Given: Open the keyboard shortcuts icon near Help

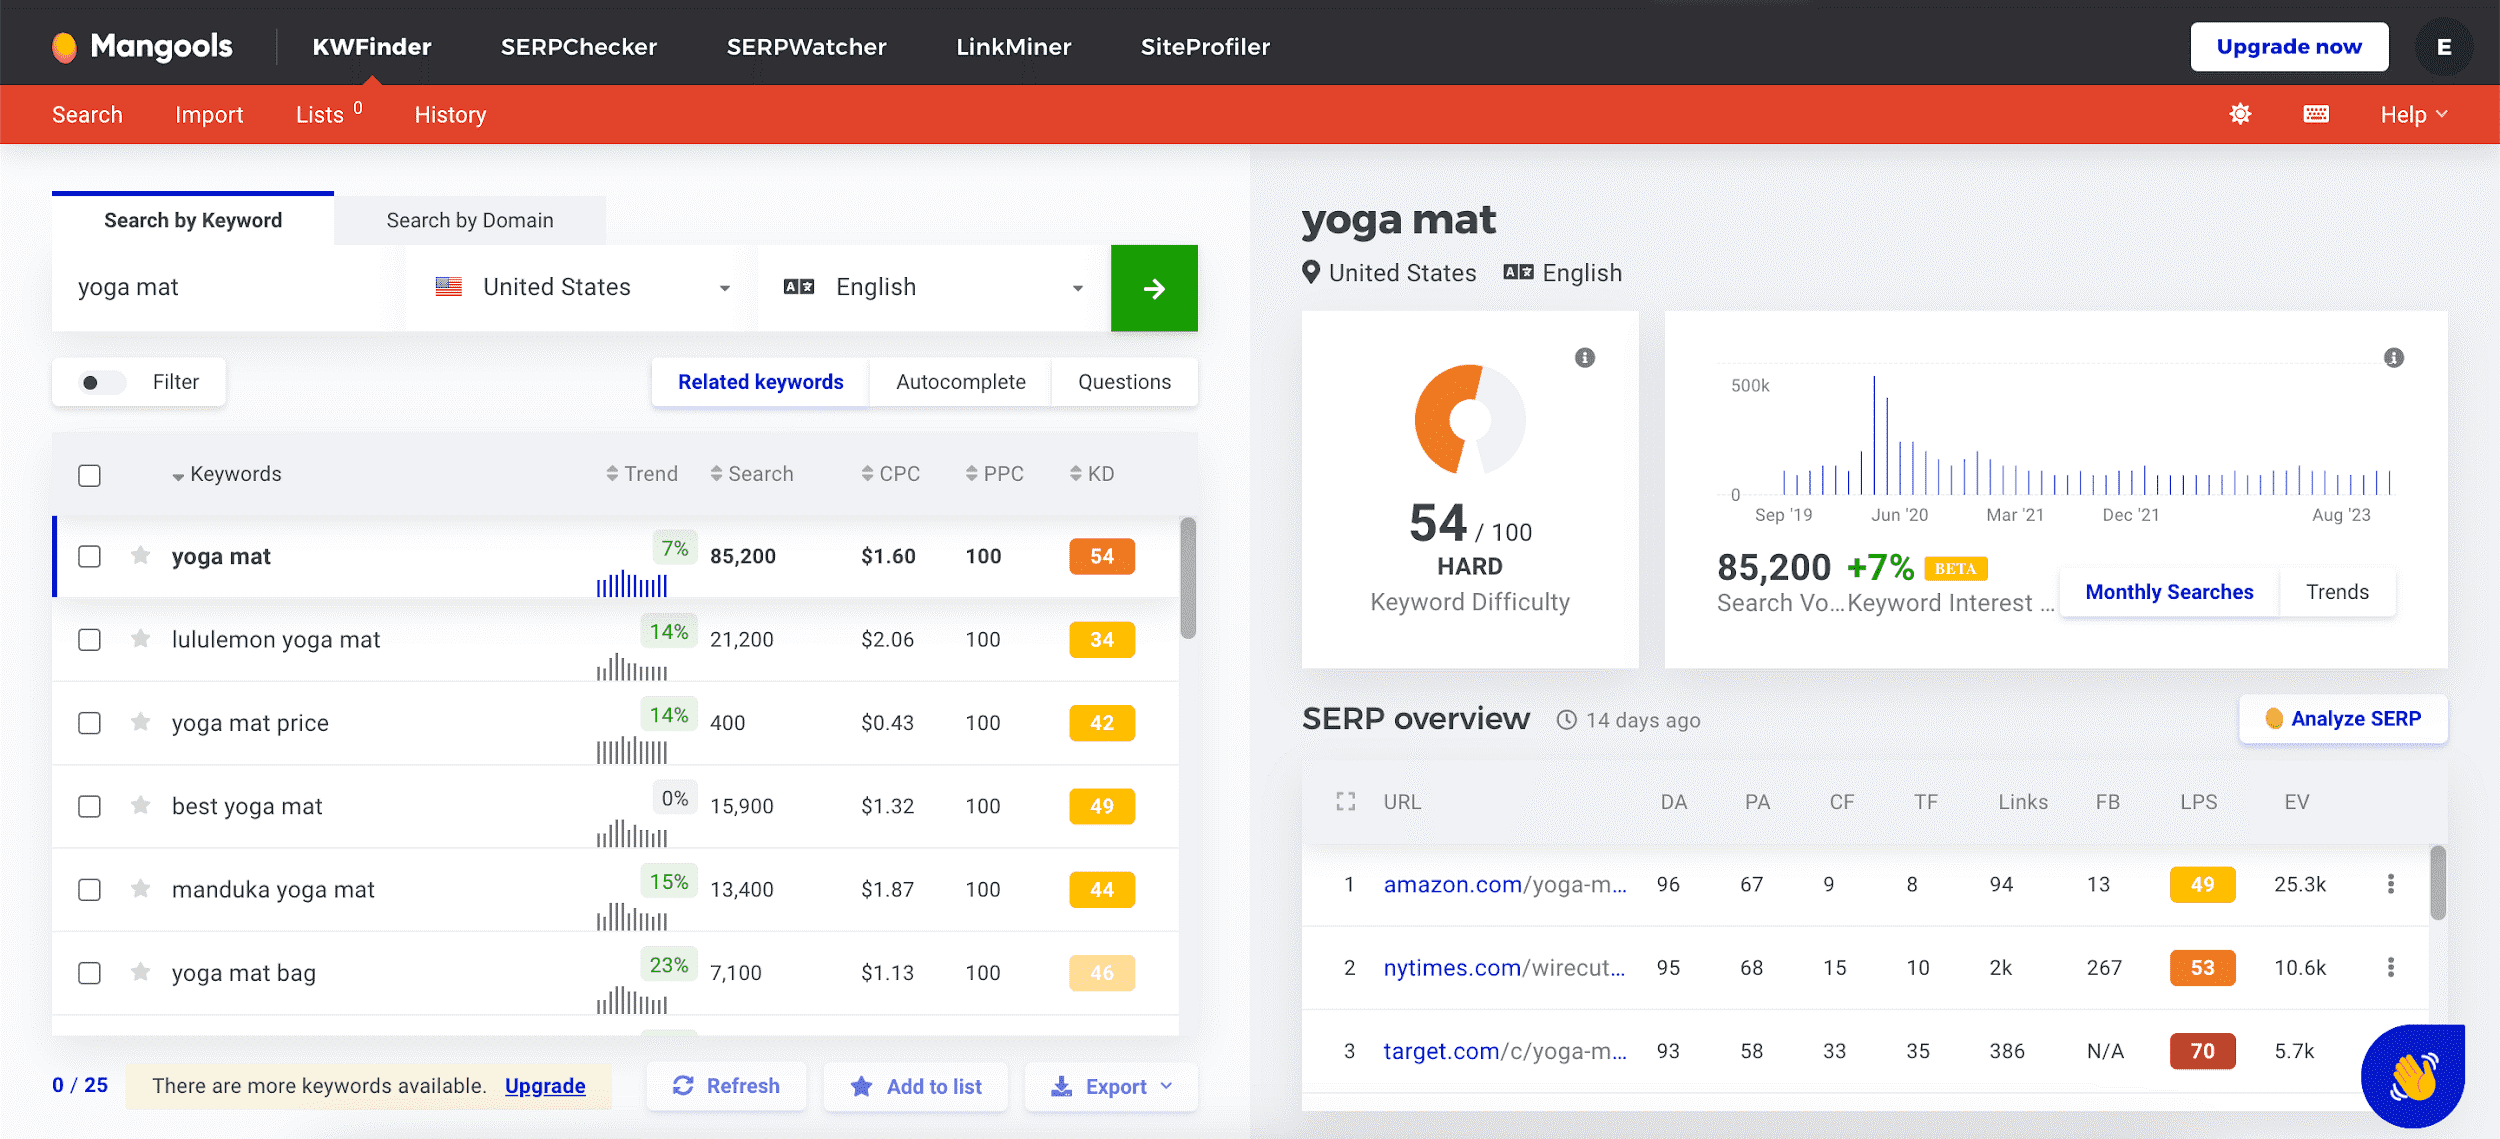Looking at the screenshot, I should coord(2317,114).
